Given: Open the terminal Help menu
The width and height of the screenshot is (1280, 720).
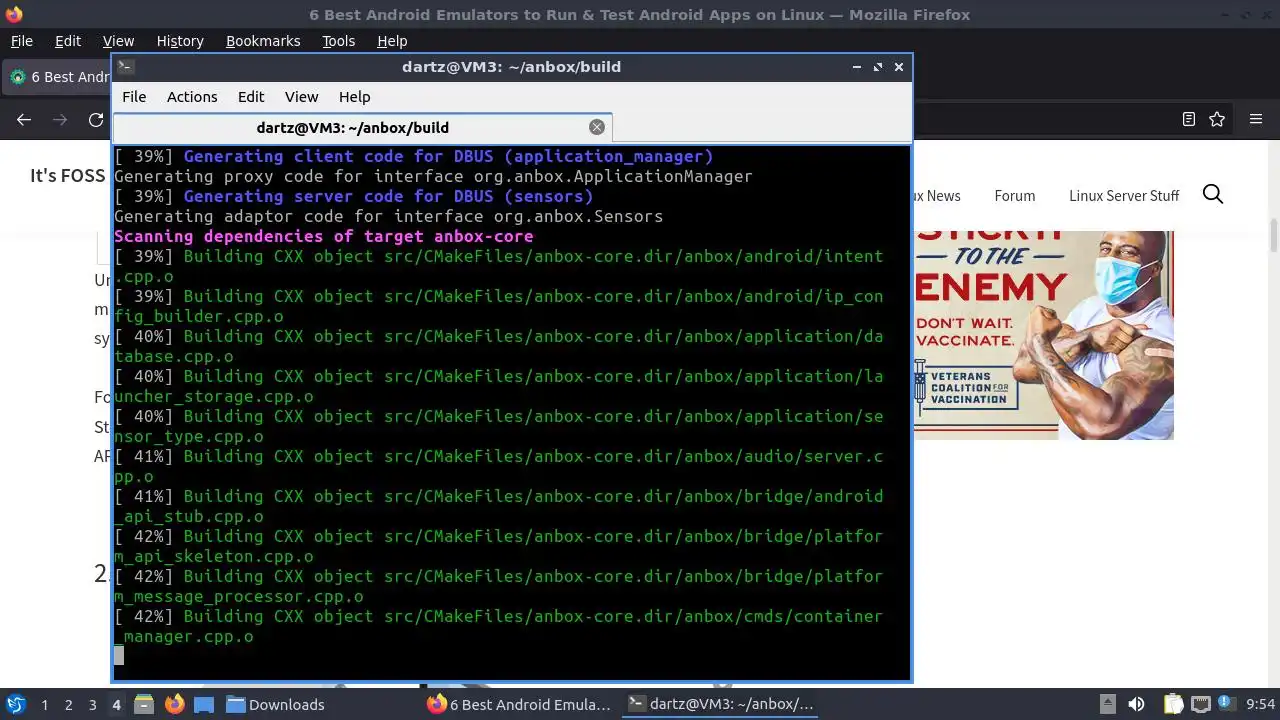Looking at the screenshot, I should tap(355, 97).
